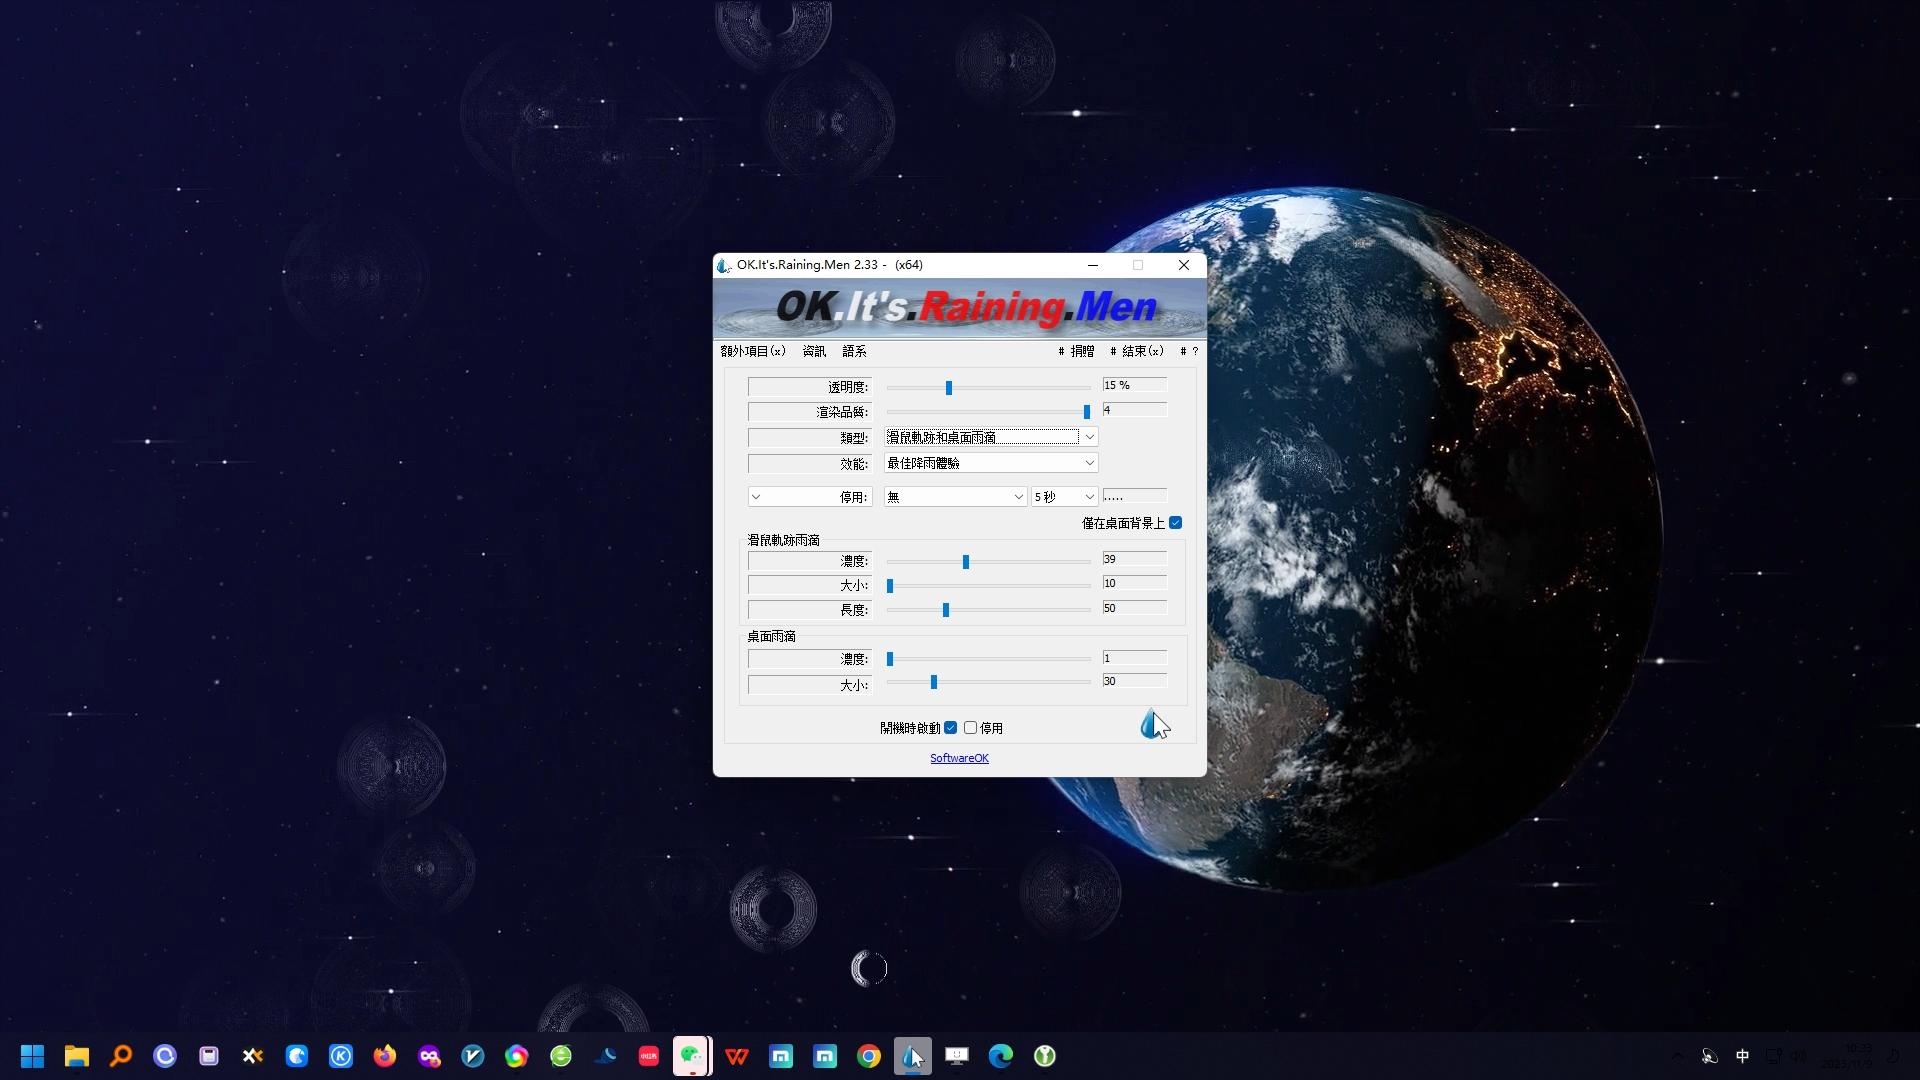Click cursor/pointer icon in taskbar
Viewport: 1920px width, 1080px height.
click(913, 1055)
